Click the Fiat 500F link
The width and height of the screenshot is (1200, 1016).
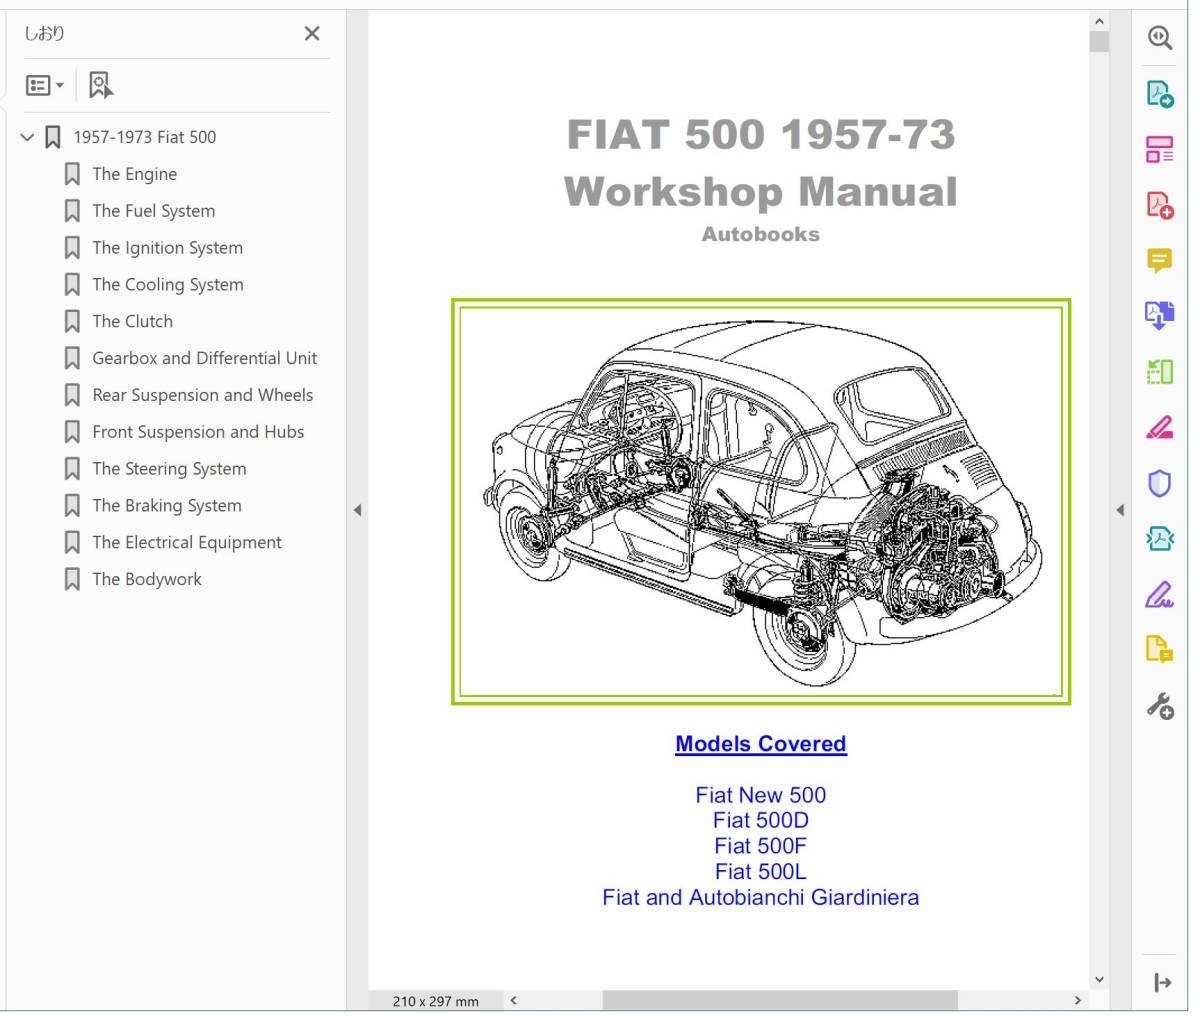coord(761,846)
